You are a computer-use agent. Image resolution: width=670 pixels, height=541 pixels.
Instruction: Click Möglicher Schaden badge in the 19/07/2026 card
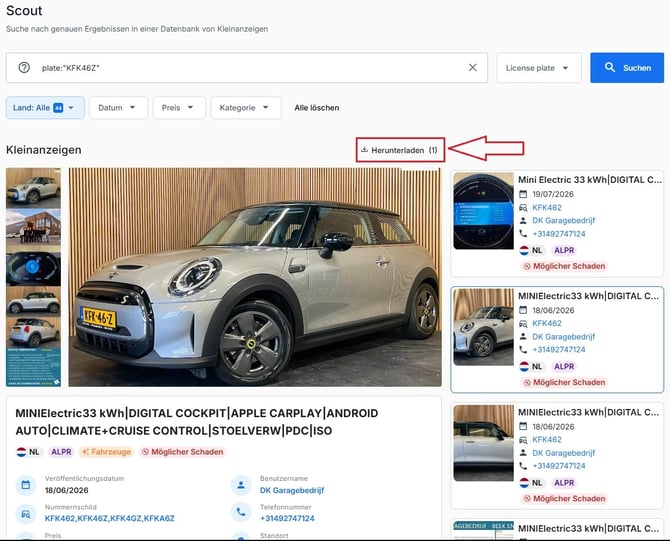[564, 266]
